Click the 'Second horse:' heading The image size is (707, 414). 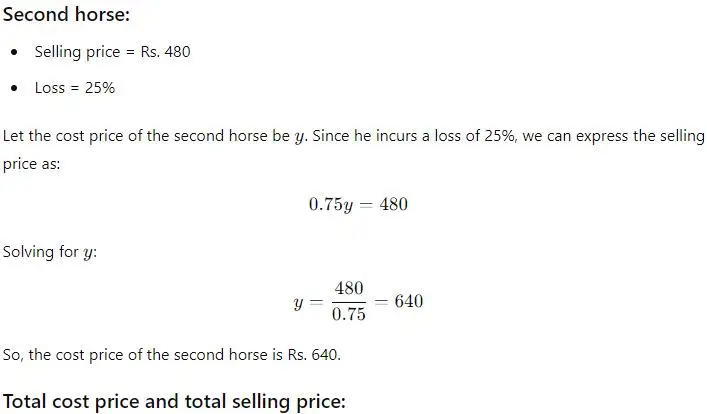pos(66,14)
